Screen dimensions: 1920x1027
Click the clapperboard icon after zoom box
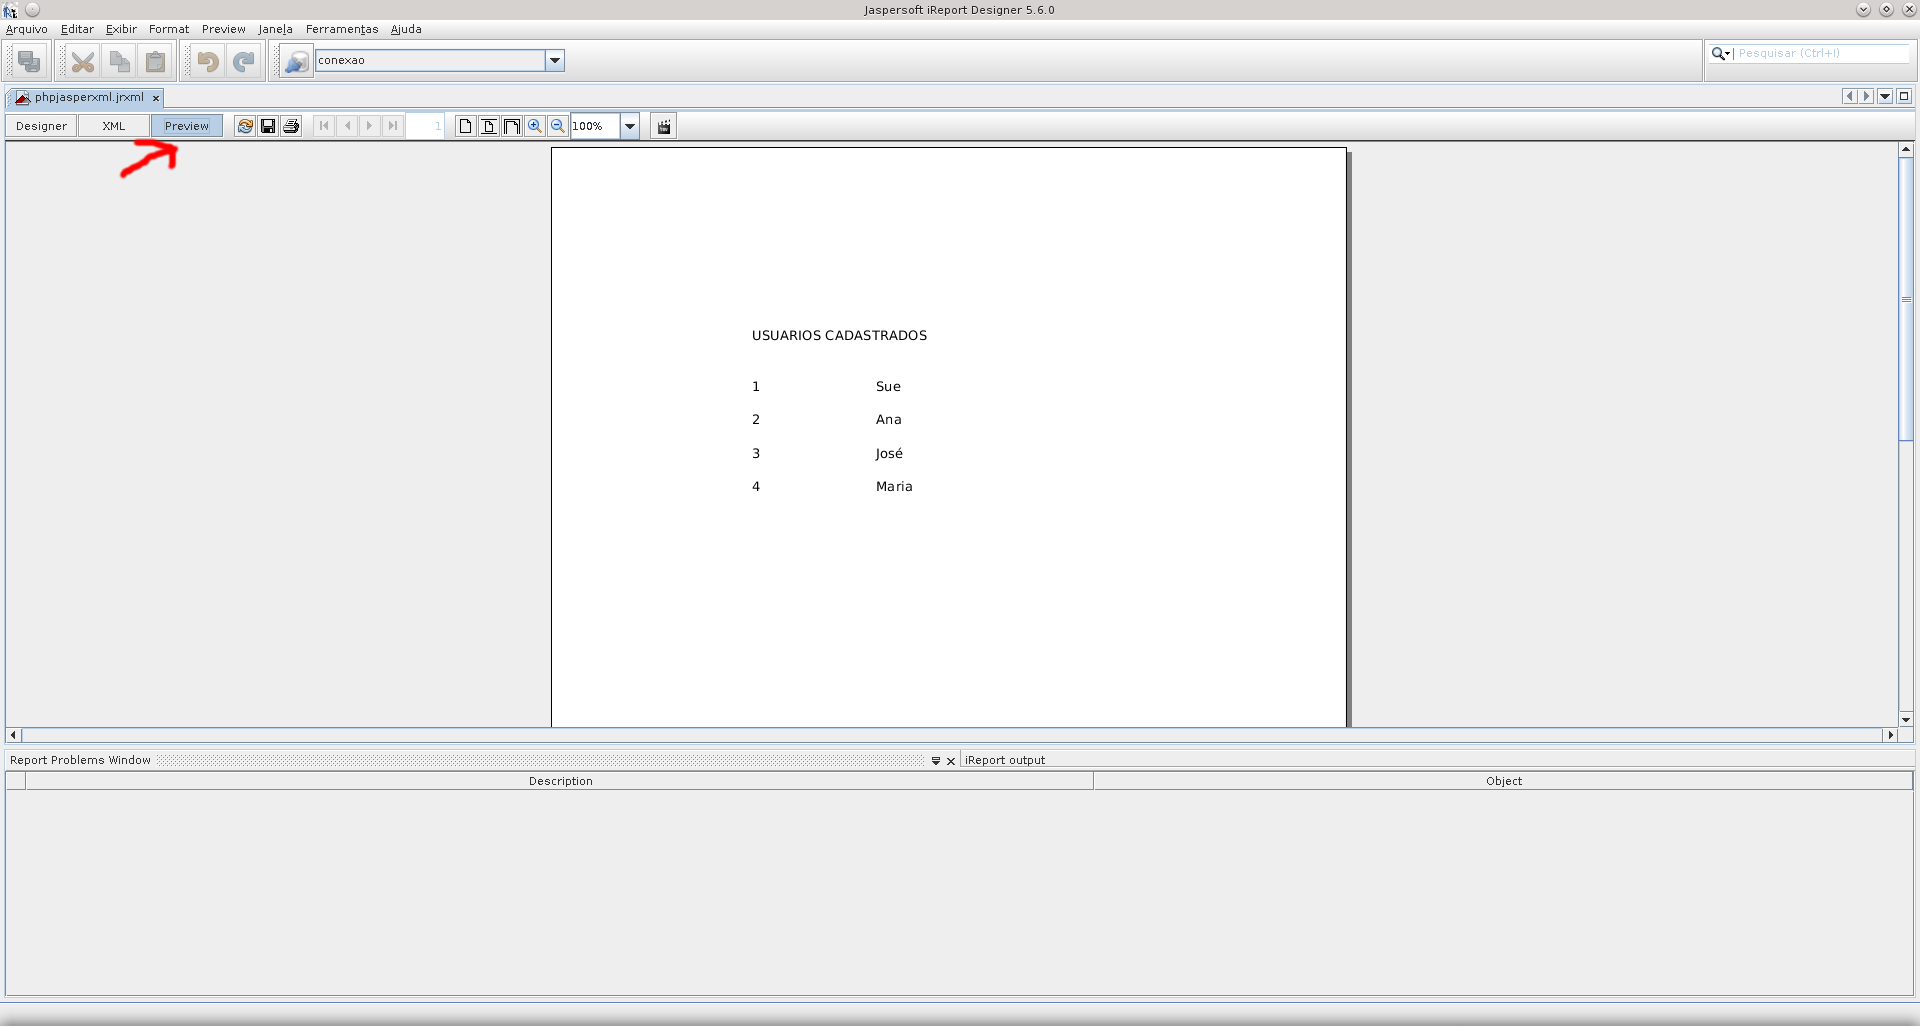click(x=664, y=126)
